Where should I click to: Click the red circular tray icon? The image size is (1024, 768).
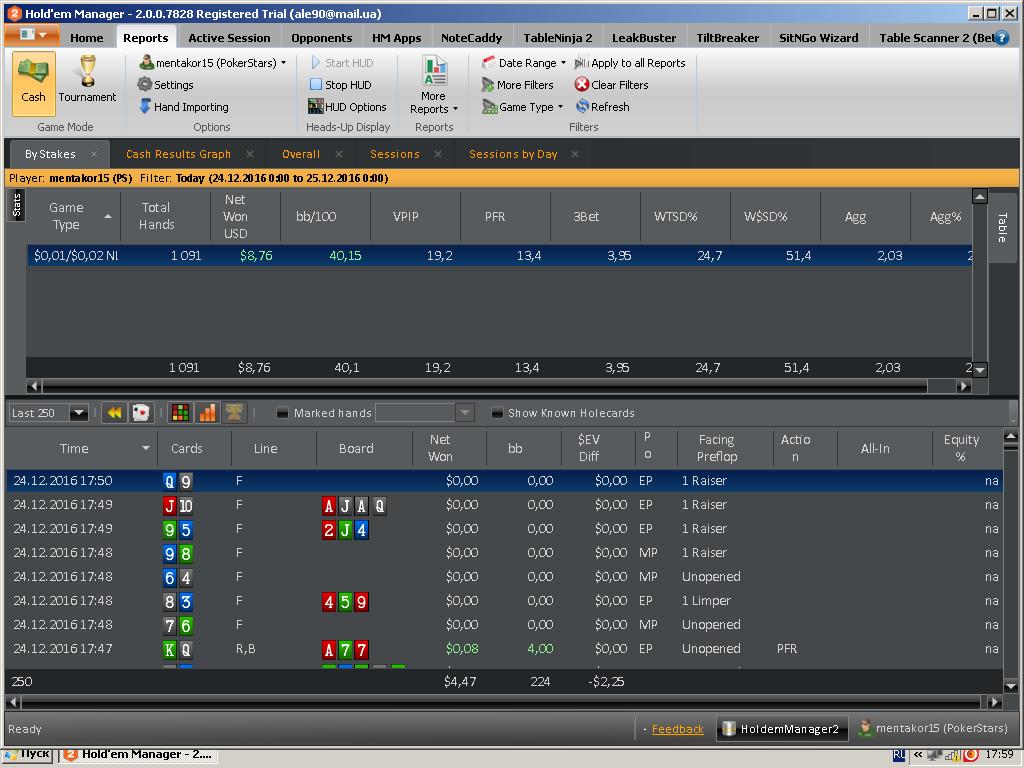pyautogui.click(x=971, y=755)
